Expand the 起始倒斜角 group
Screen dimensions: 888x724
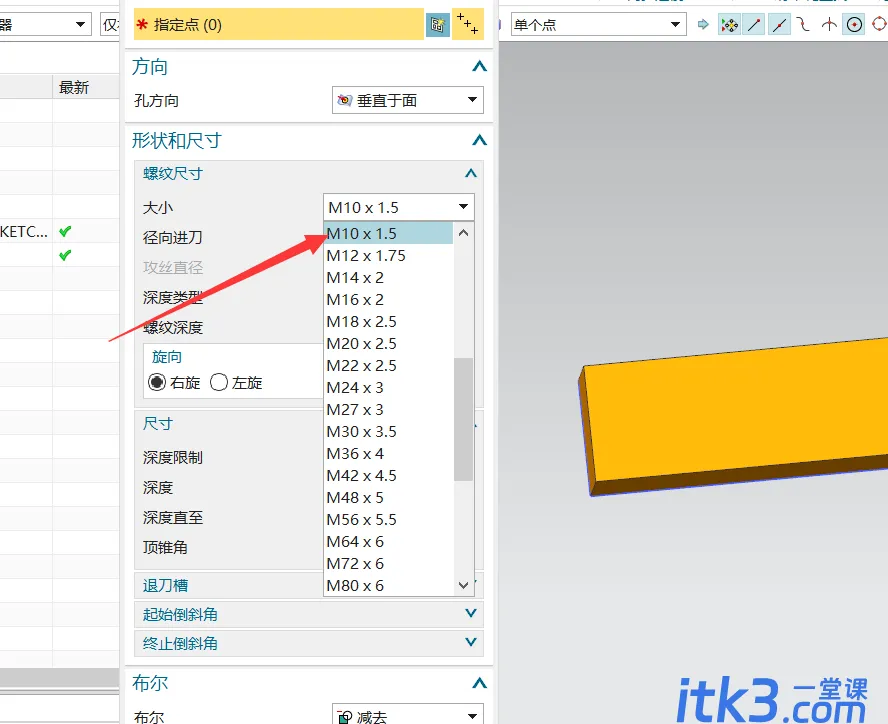471,613
